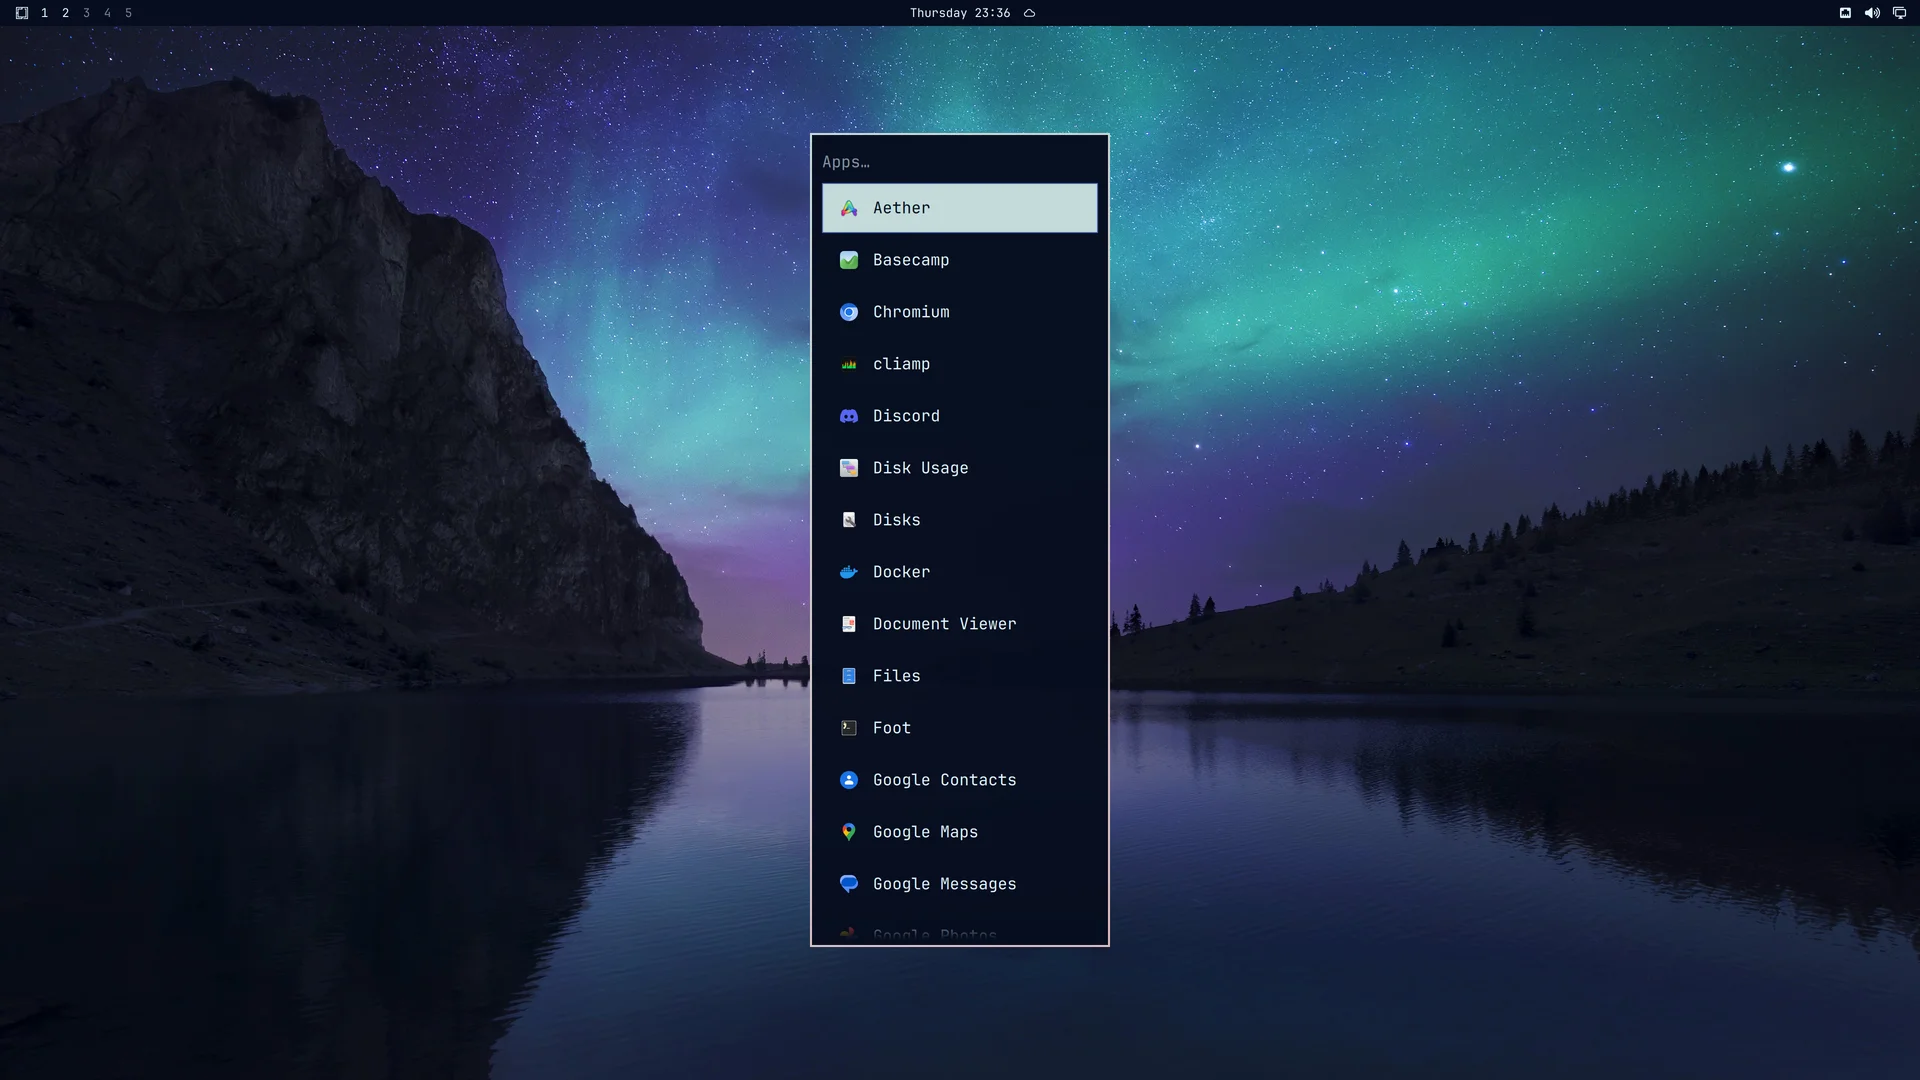Click the Google Maps pin icon
Screen dimensions: 1920x1080
(x=849, y=832)
